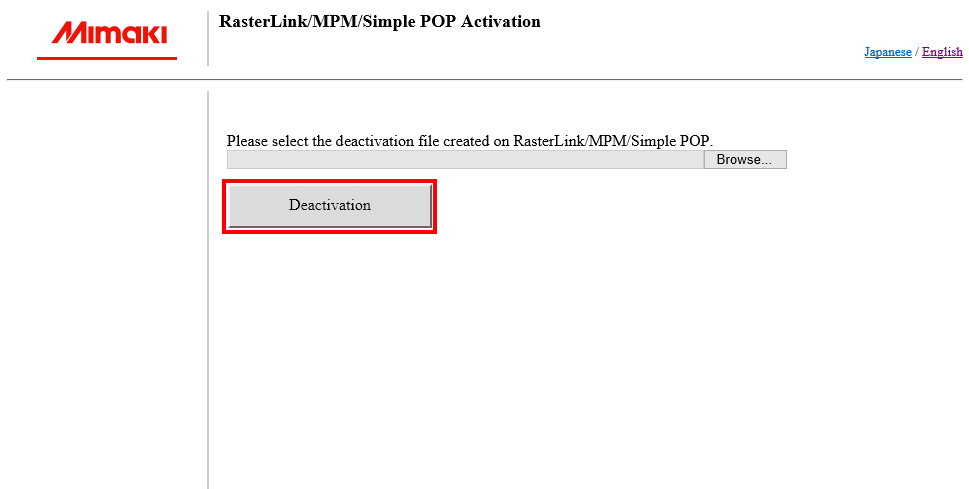Click the slash separator between language links
Screen dimensions: 969x489
(x=917, y=52)
